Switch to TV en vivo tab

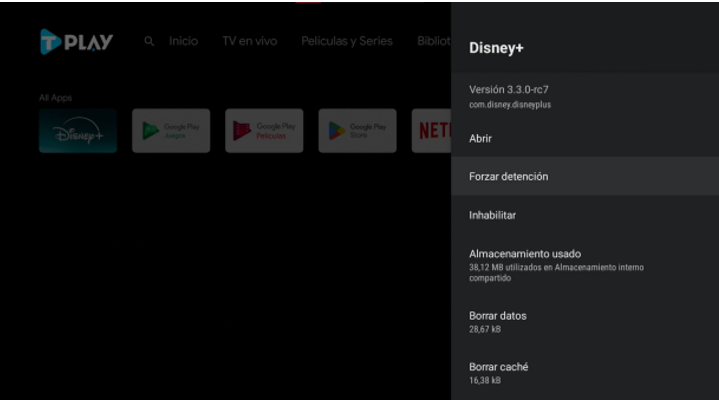250,41
